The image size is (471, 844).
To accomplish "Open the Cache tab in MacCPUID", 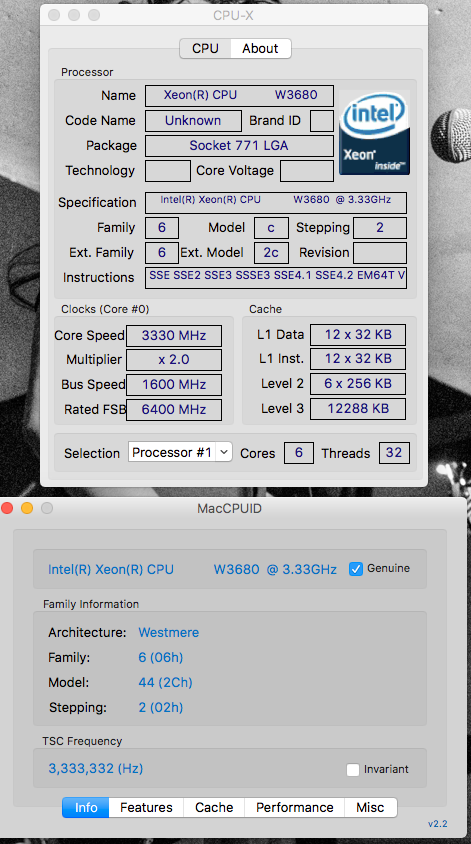I will (214, 807).
